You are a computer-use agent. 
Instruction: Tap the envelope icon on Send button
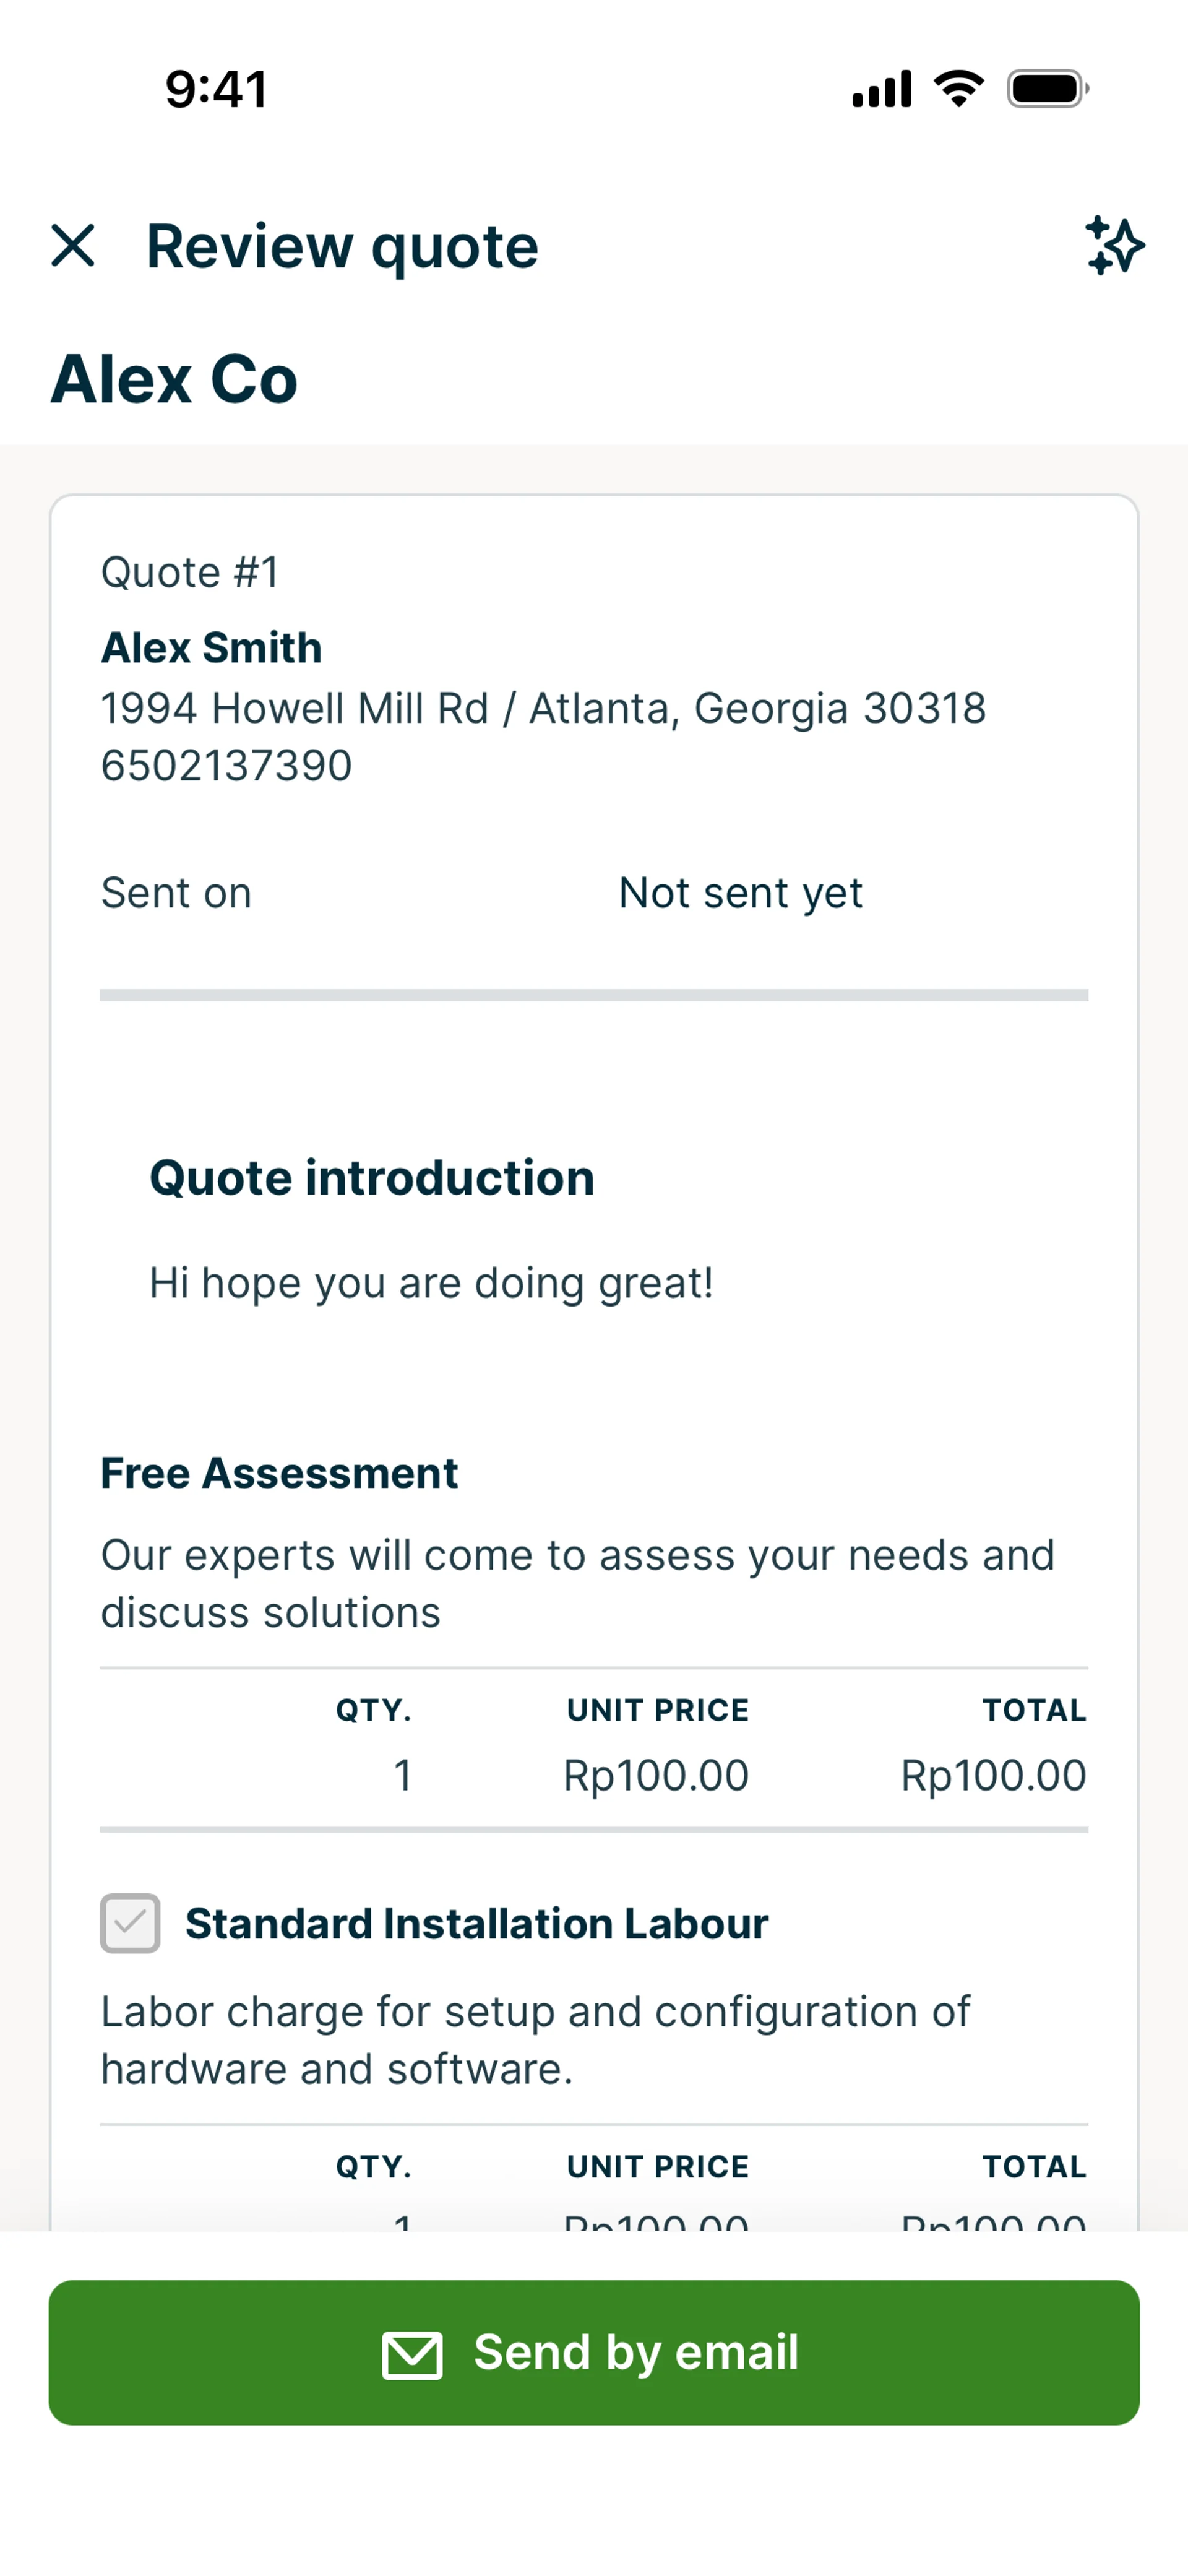click(x=412, y=2355)
